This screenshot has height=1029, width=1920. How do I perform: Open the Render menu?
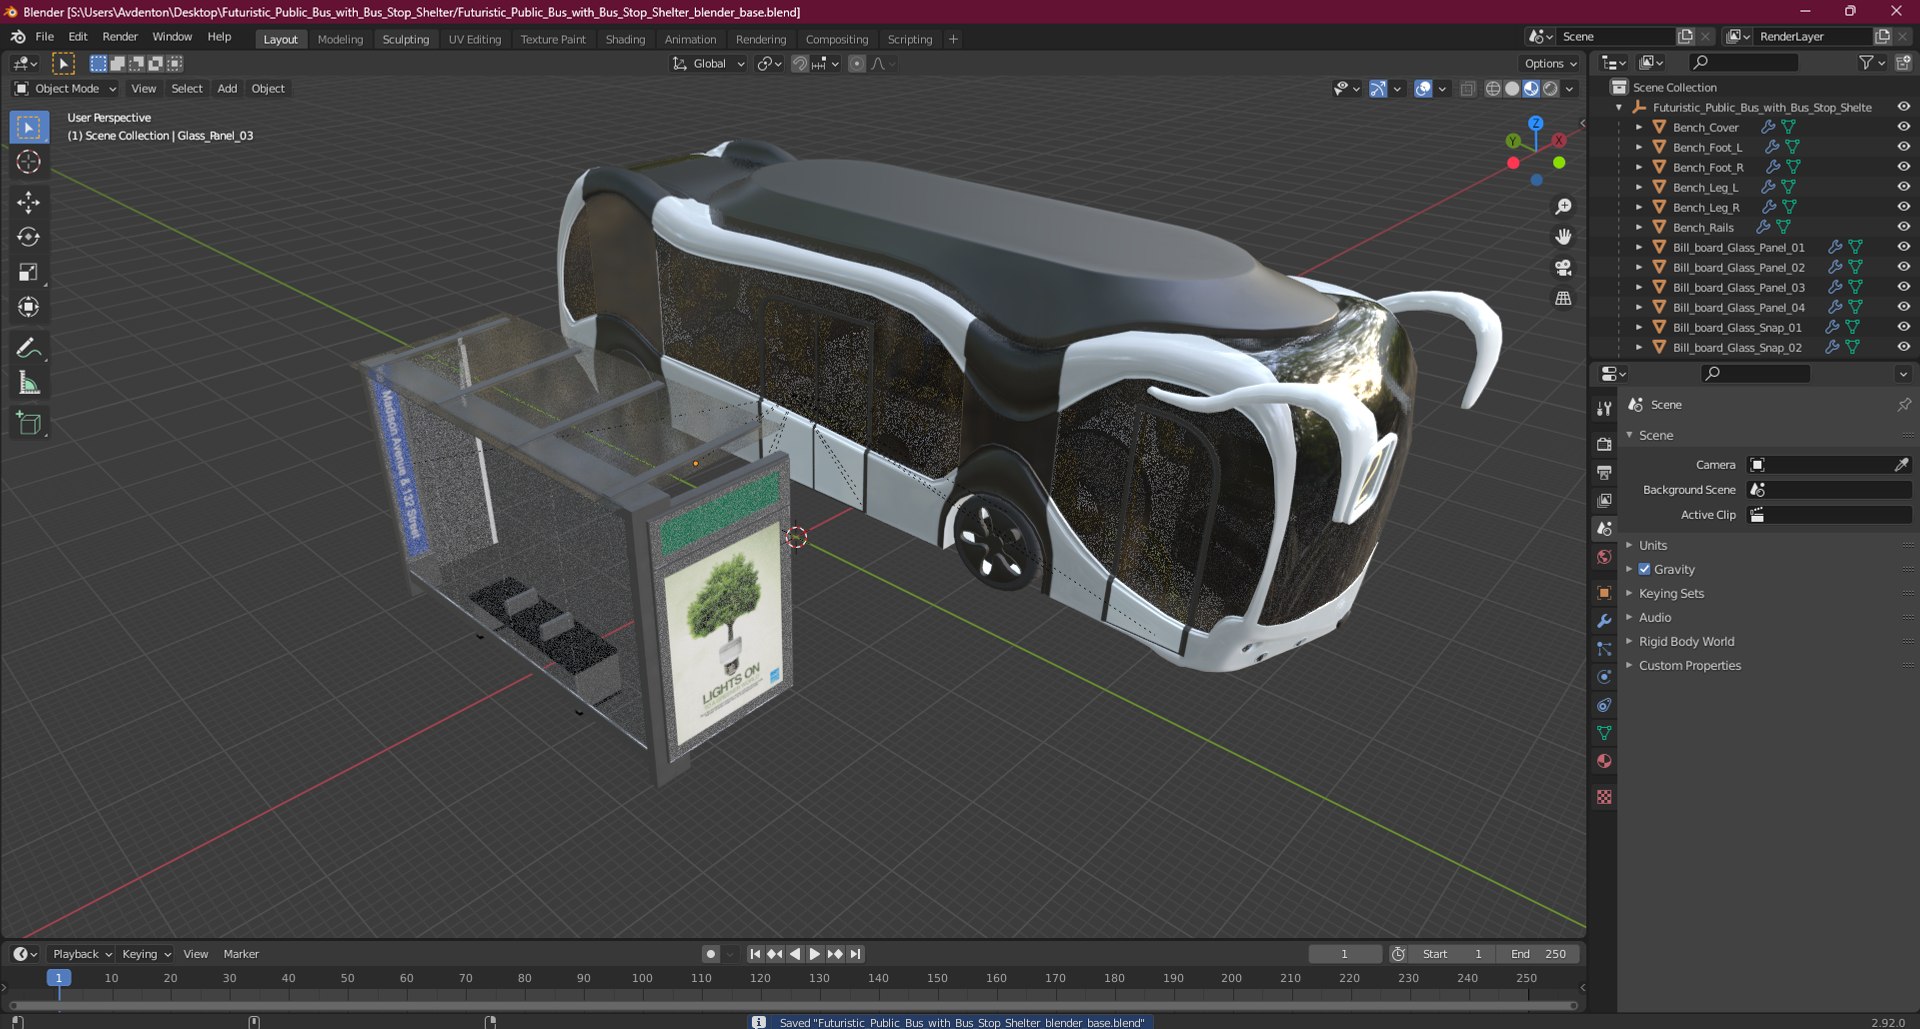pos(120,37)
